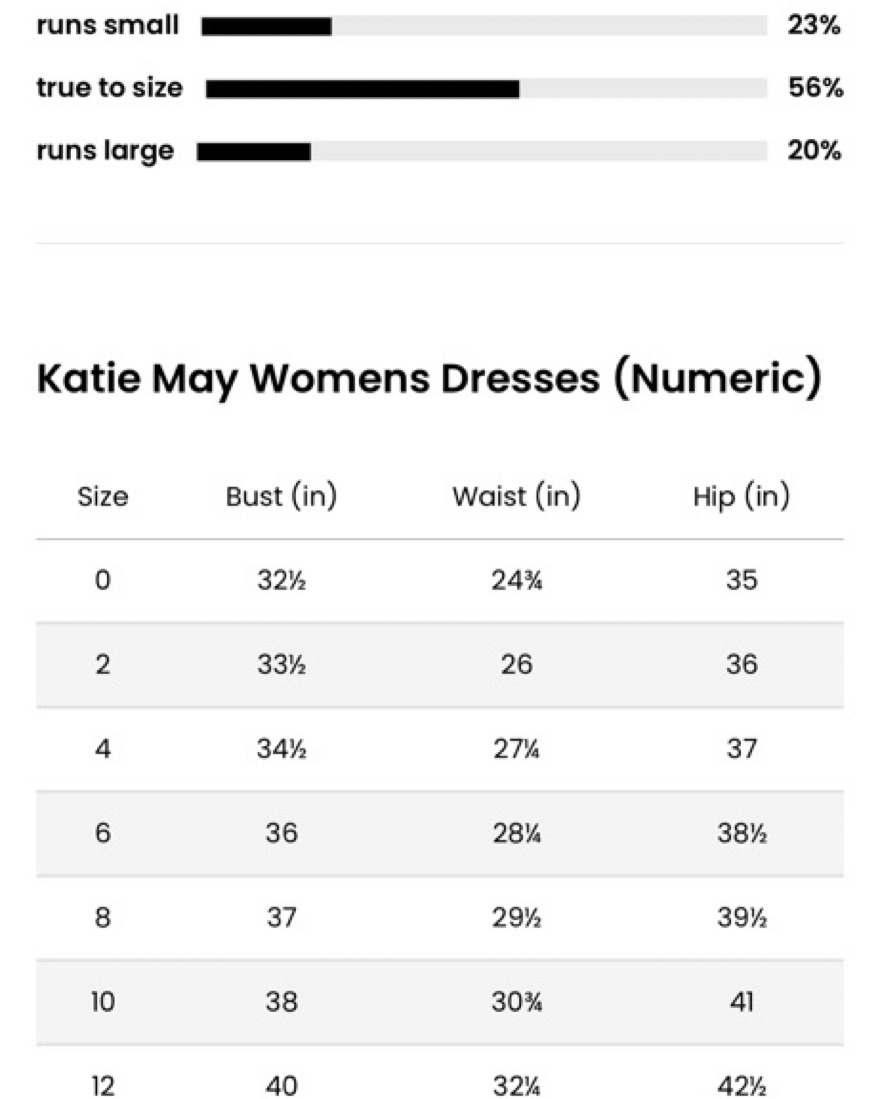
Task: Select the size 2 bust value 33½
Action: (x=282, y=664)
